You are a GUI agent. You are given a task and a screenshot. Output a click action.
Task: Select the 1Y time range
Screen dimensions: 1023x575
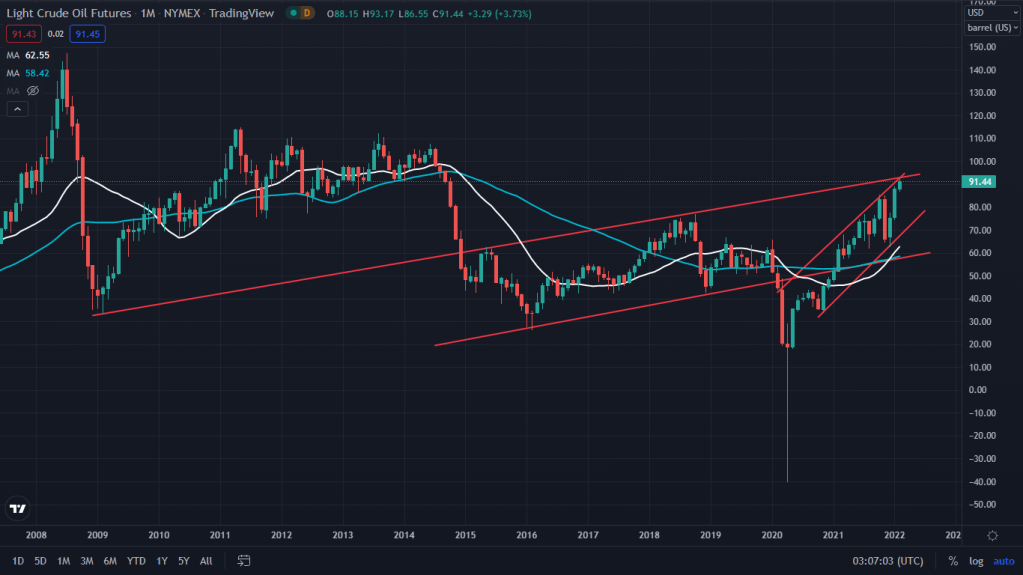pos(162,561)
